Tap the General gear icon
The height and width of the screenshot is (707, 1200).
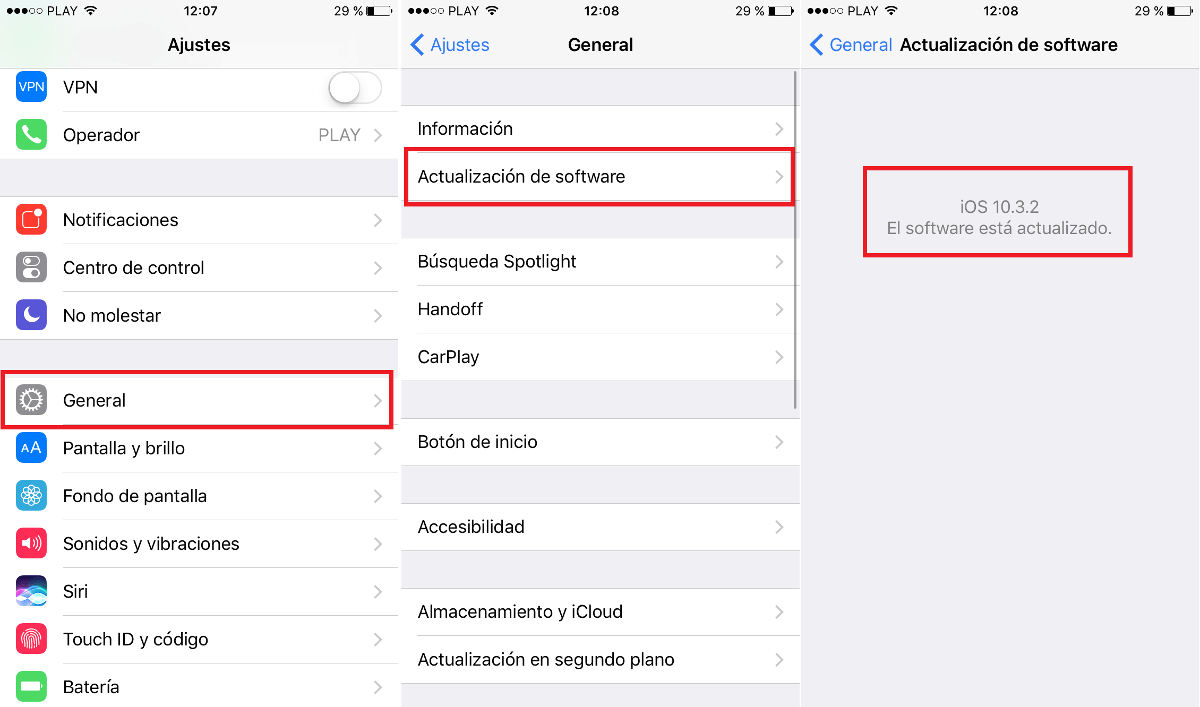(x=32, y=400)
